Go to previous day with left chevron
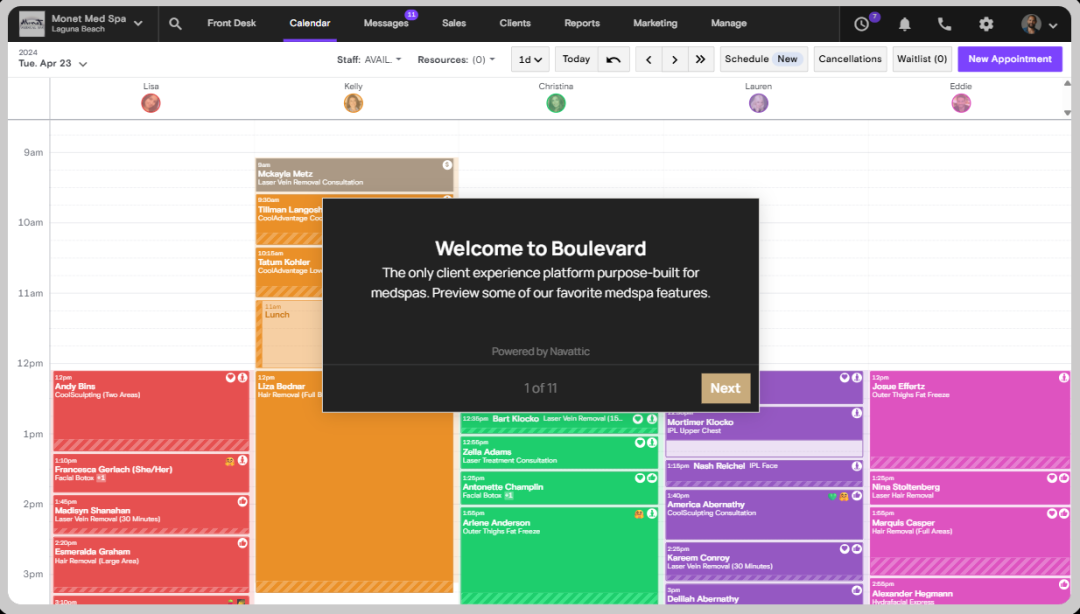The image size is (1080, 614). [x=649, y=60]
